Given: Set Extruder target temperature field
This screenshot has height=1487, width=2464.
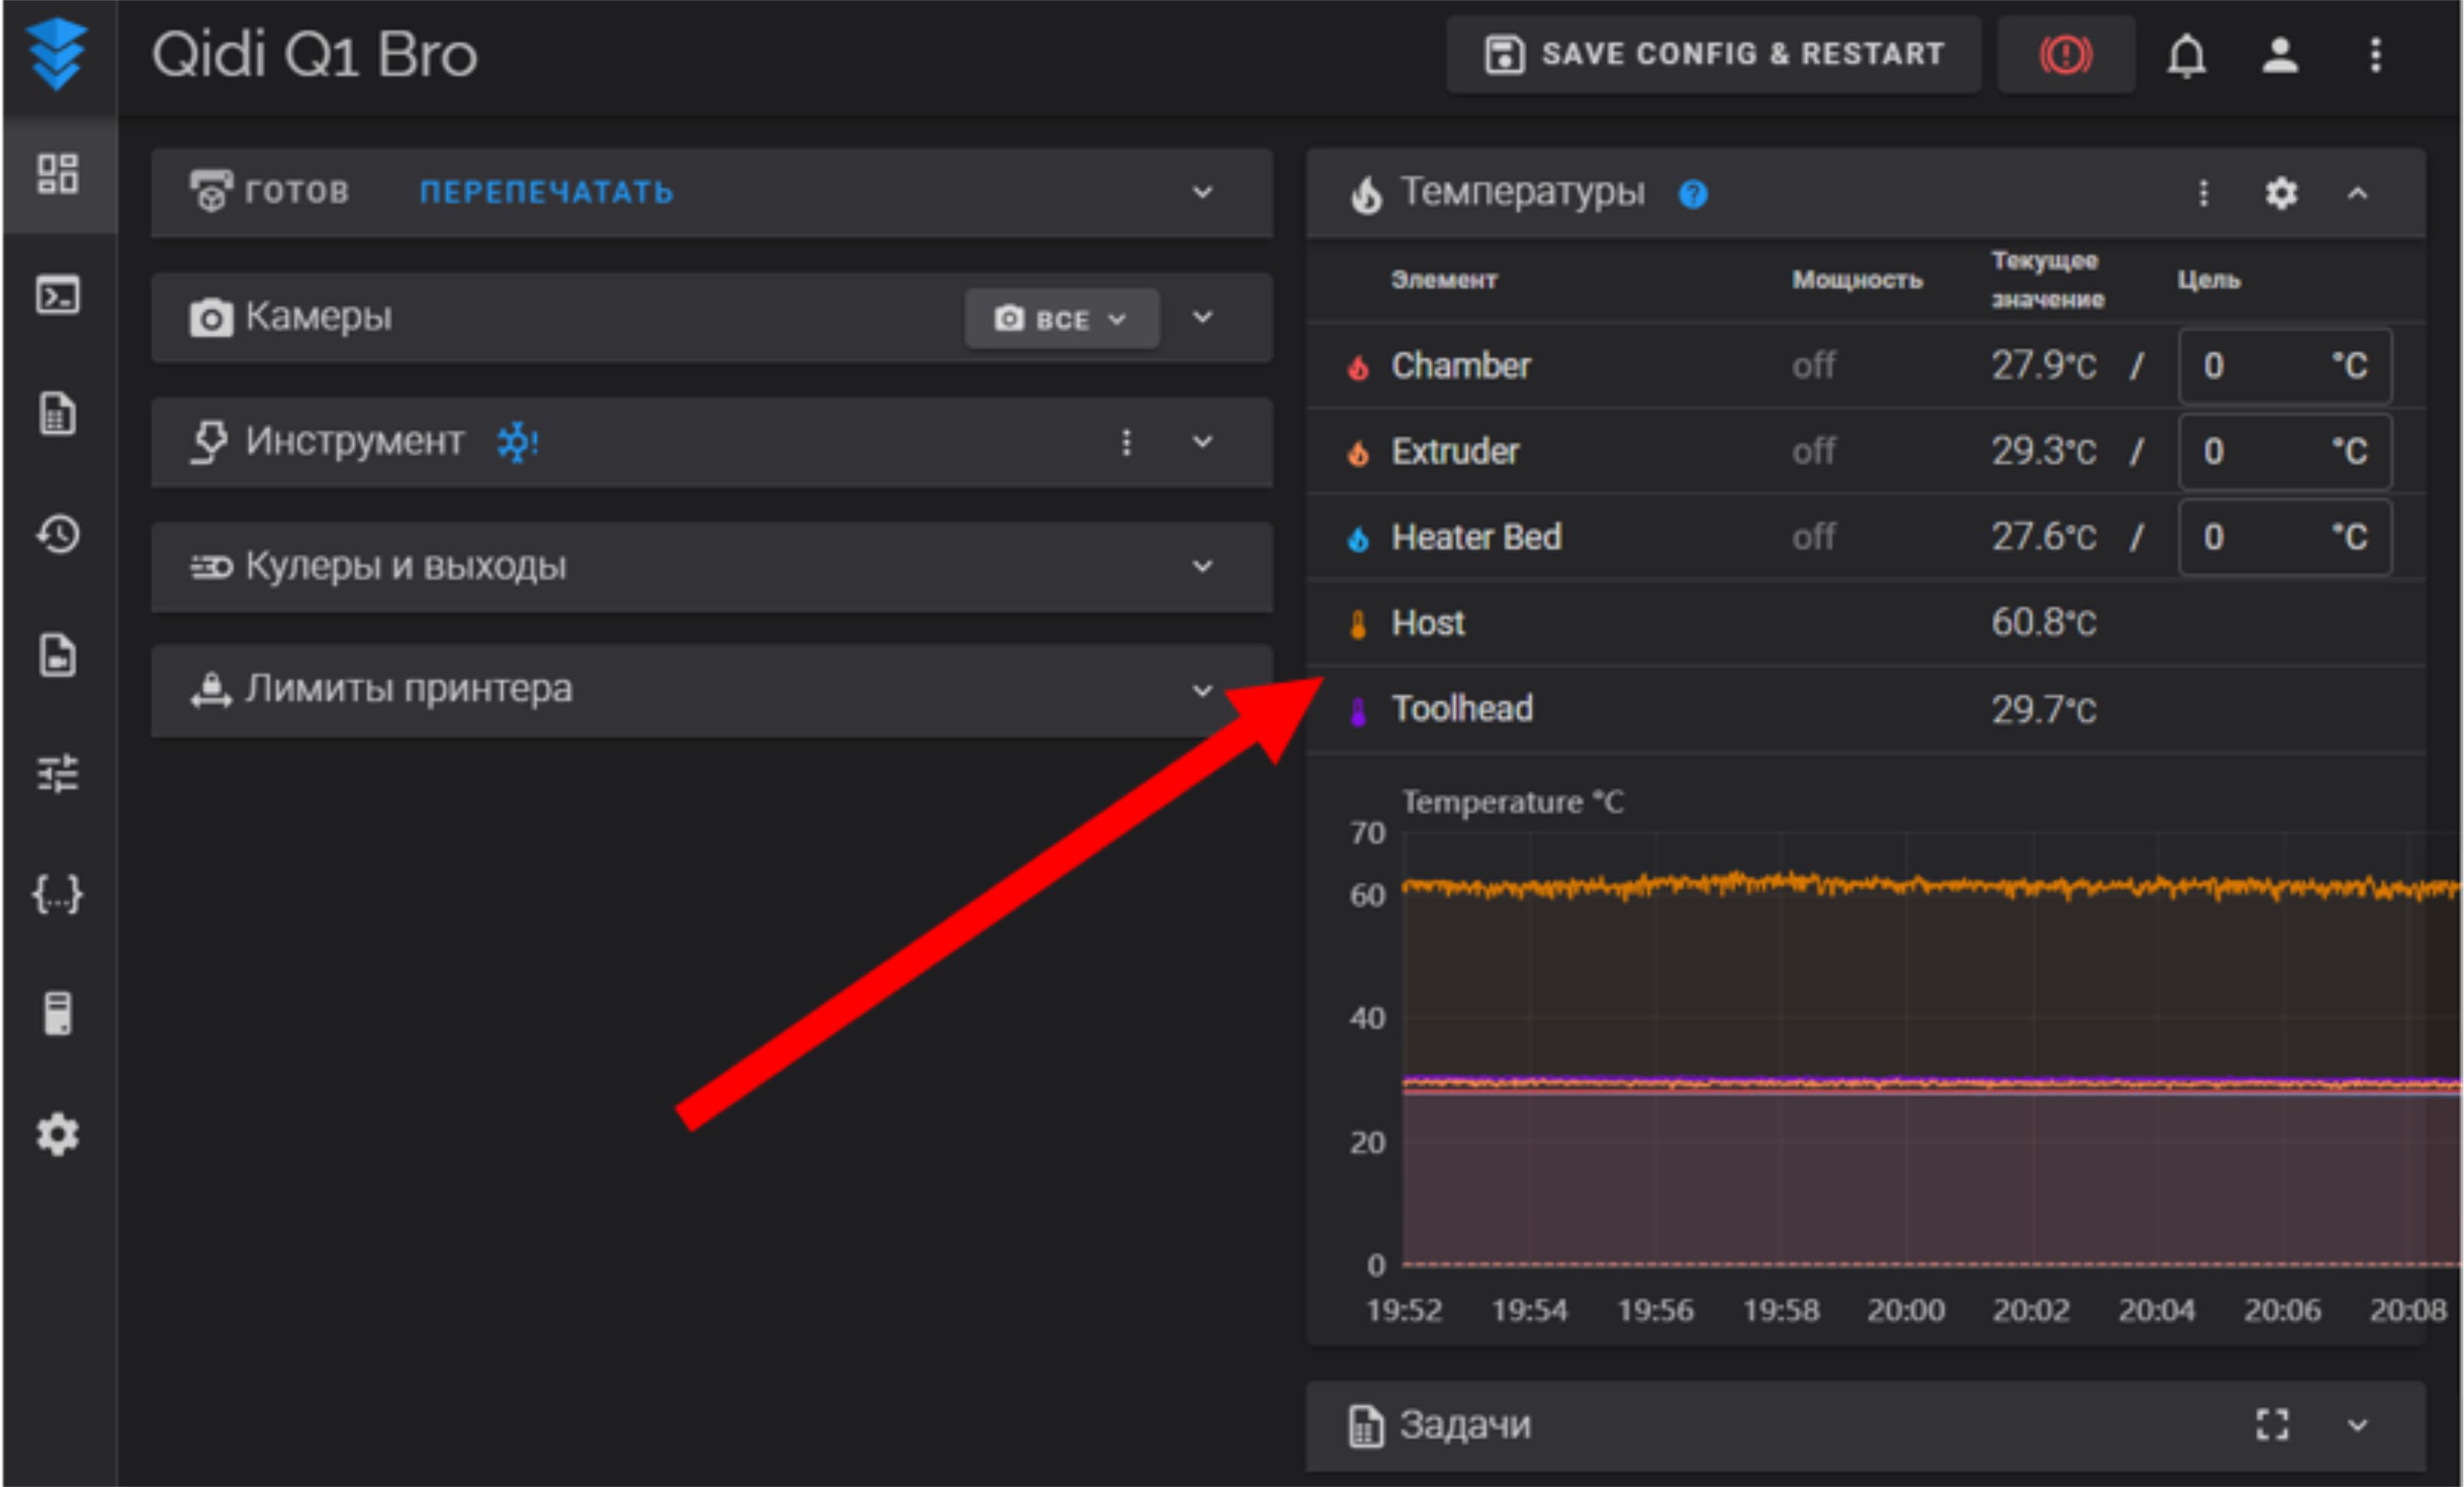Looking at the screenshot, I should point(2285,452).
